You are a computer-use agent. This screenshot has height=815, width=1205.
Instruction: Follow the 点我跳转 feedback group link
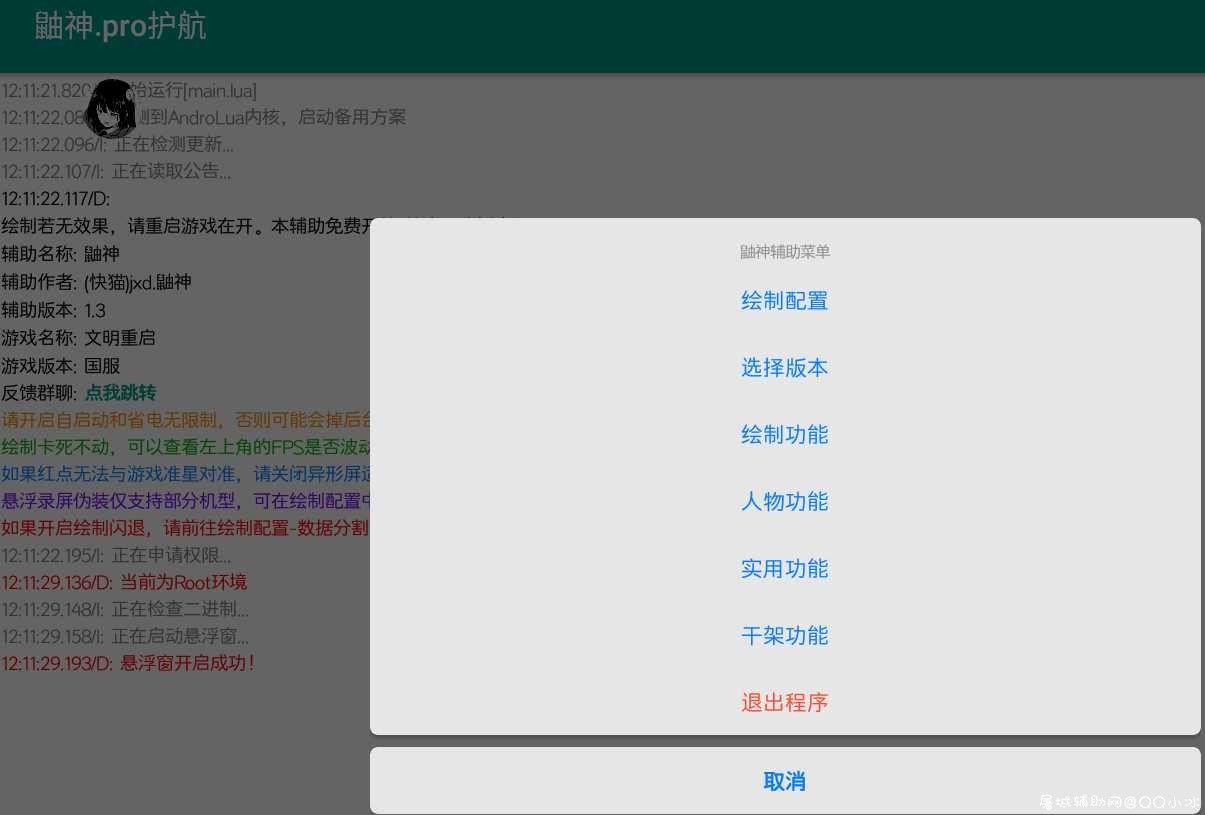coord(120,393)
